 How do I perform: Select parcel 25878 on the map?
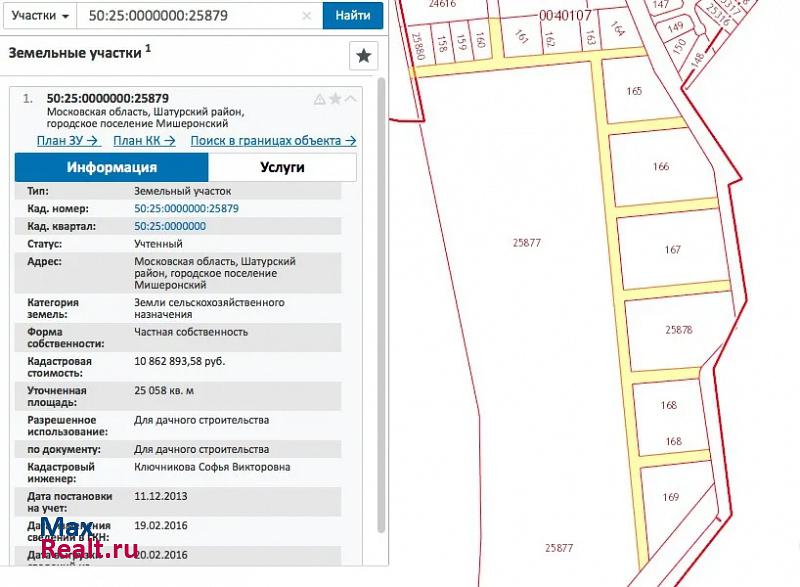(678, 330)
